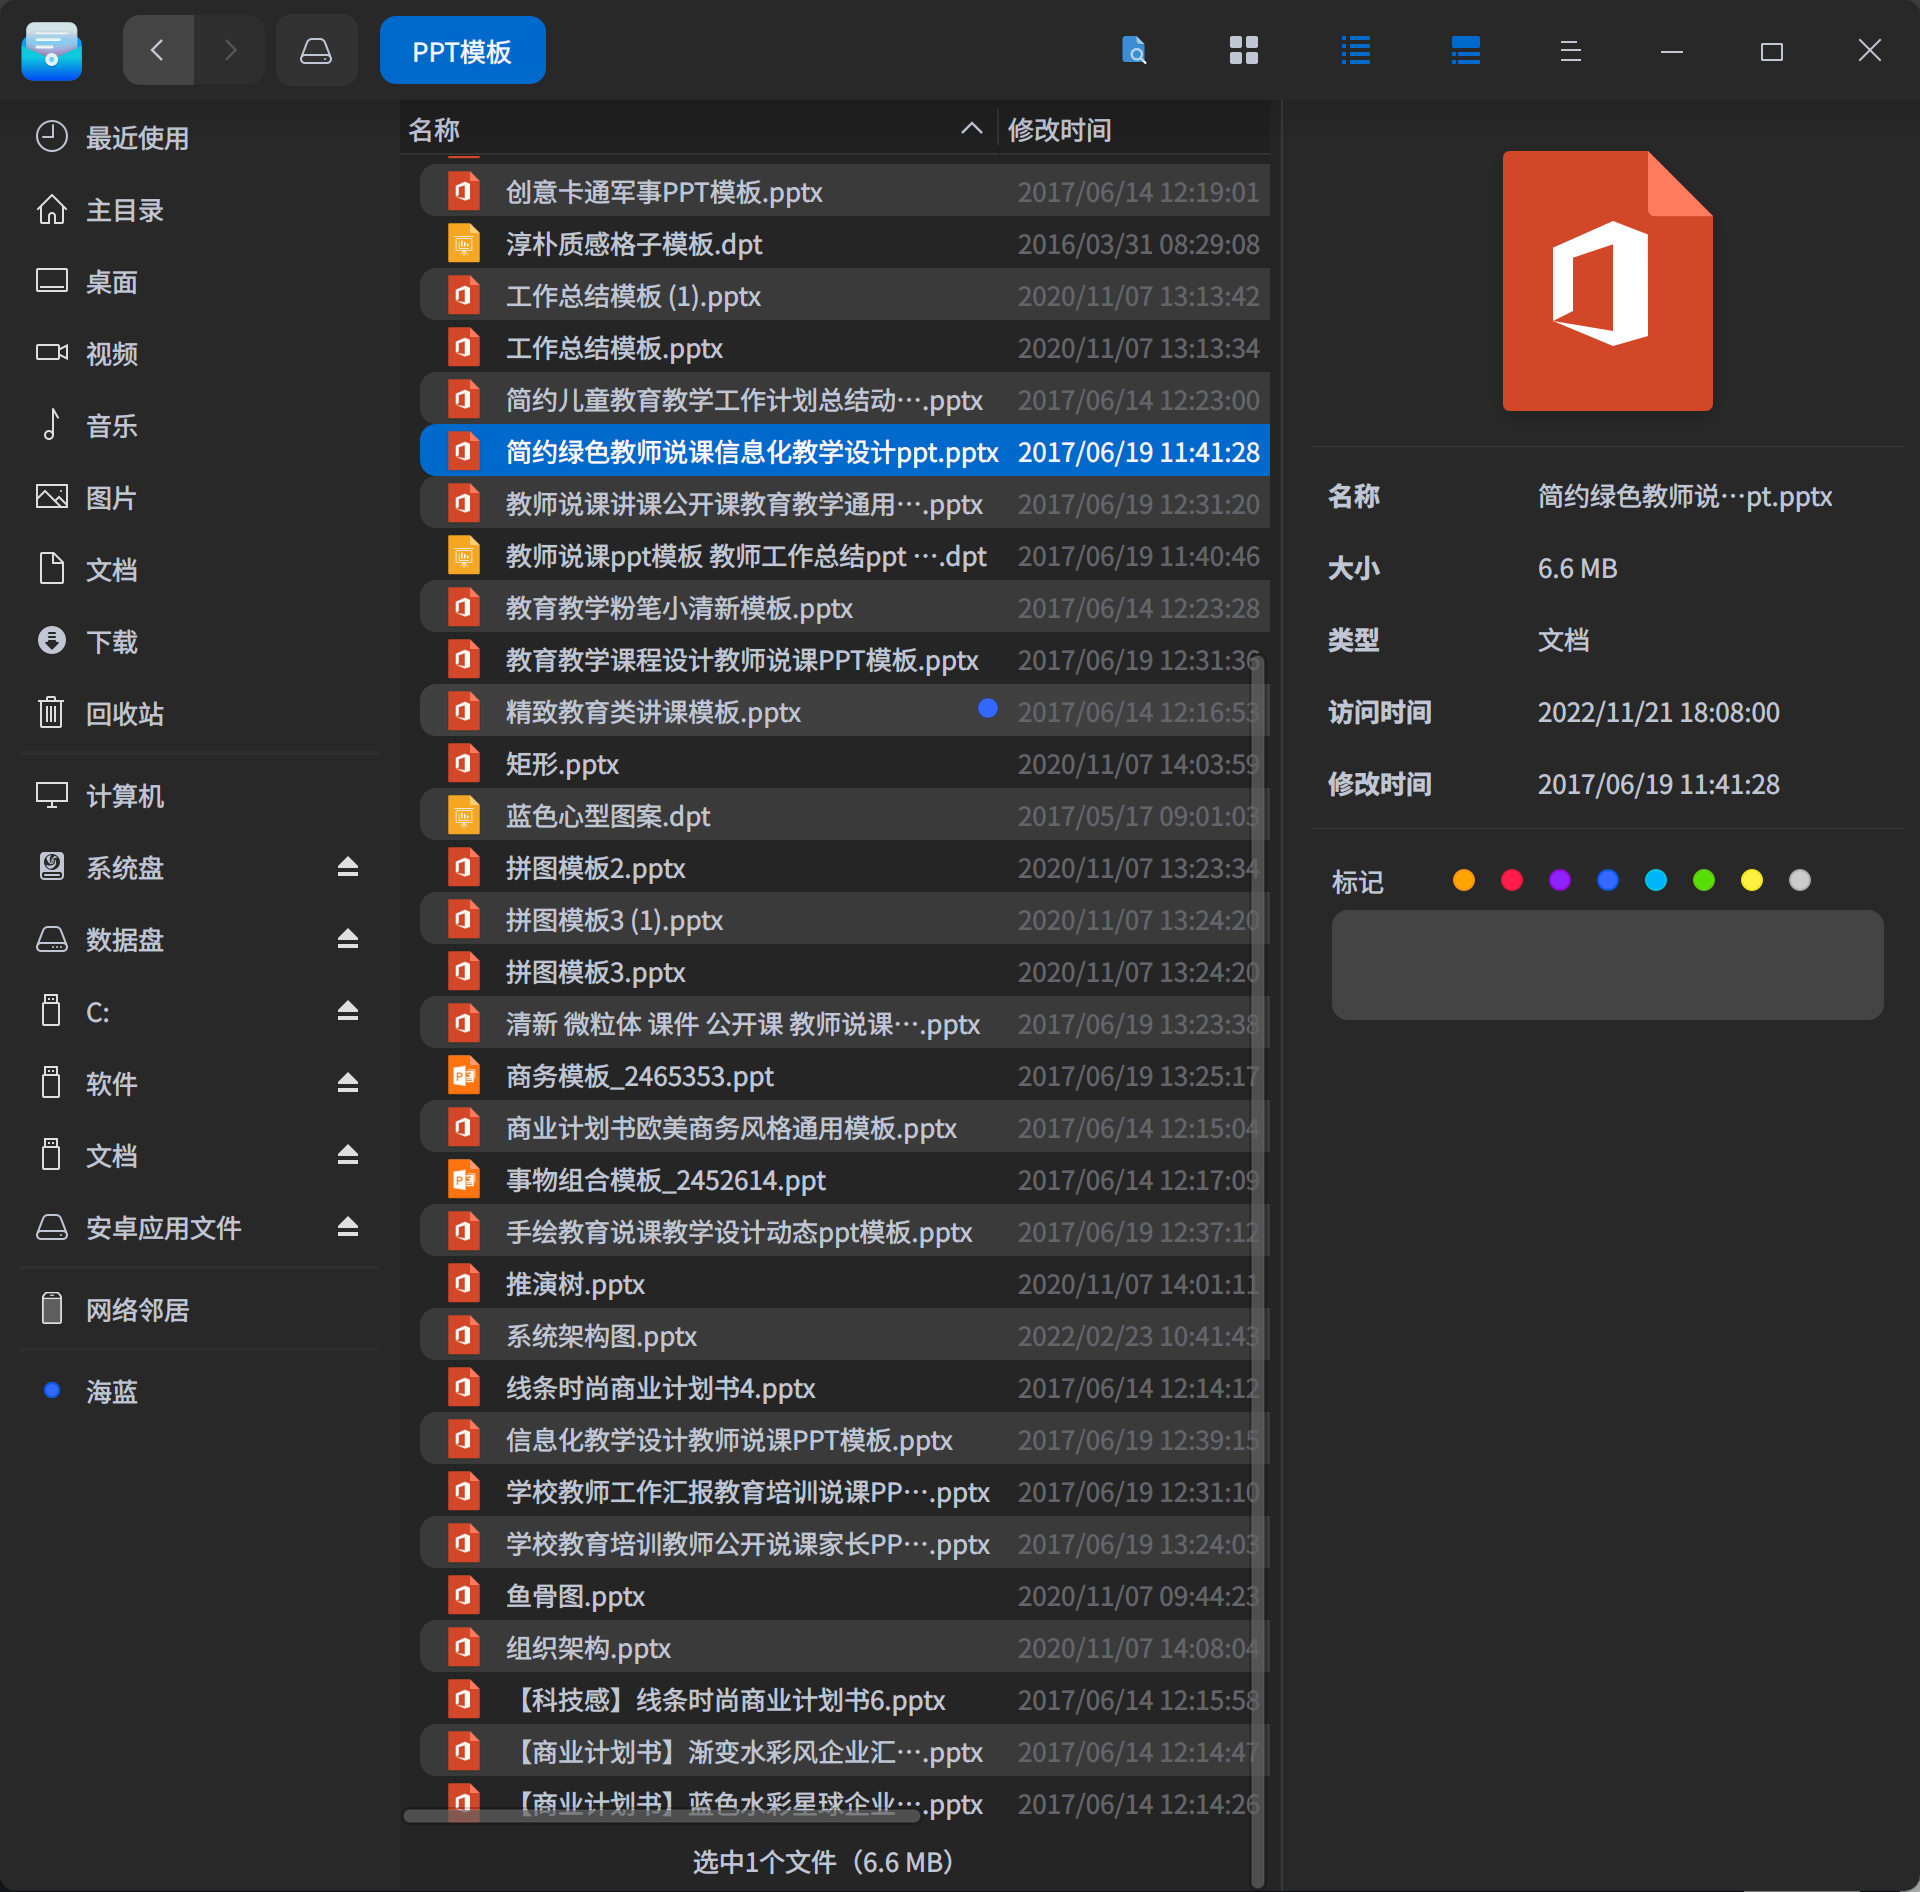Apply the red tag mark to file
This screenshot has height=1892, width=1920.
[x=1511, y=880]
